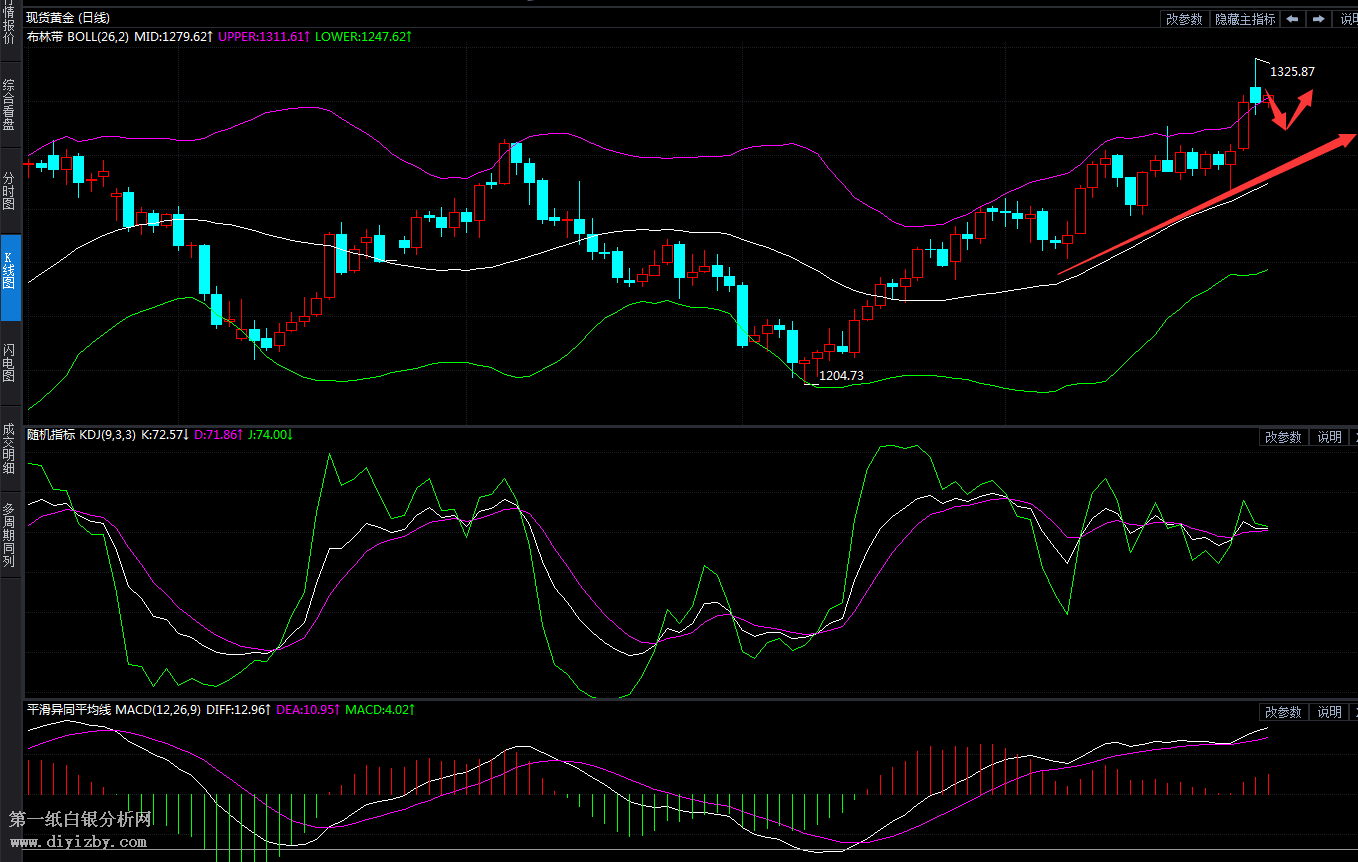Open 改参数 in the KDJ panel
Viewport: 1358px width, 862px height.
(1283, 437)
